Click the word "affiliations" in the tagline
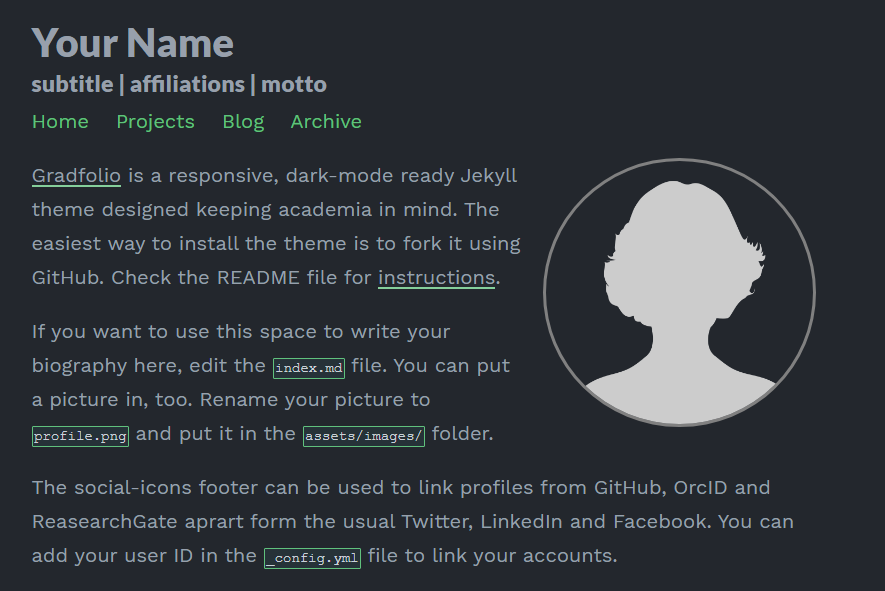The height and width of the screenshot is (591, 885). [187, 85]
